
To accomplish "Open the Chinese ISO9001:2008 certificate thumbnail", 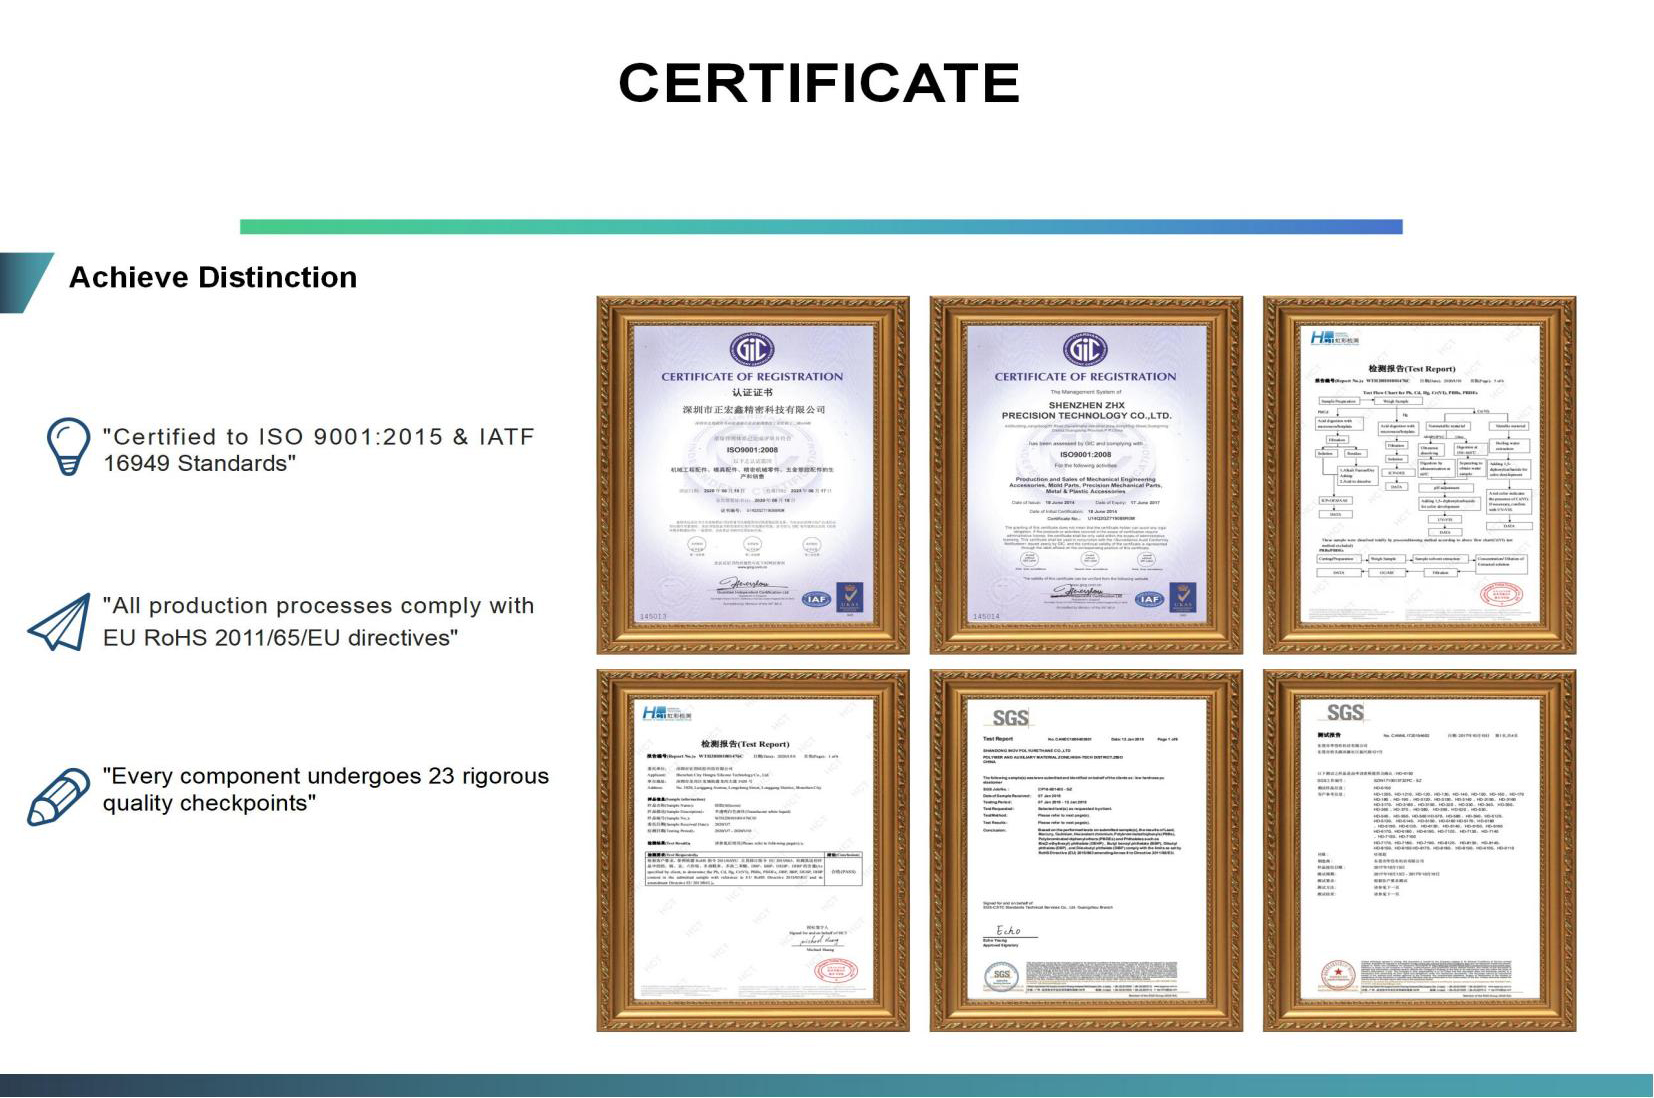I will point(753,475).
